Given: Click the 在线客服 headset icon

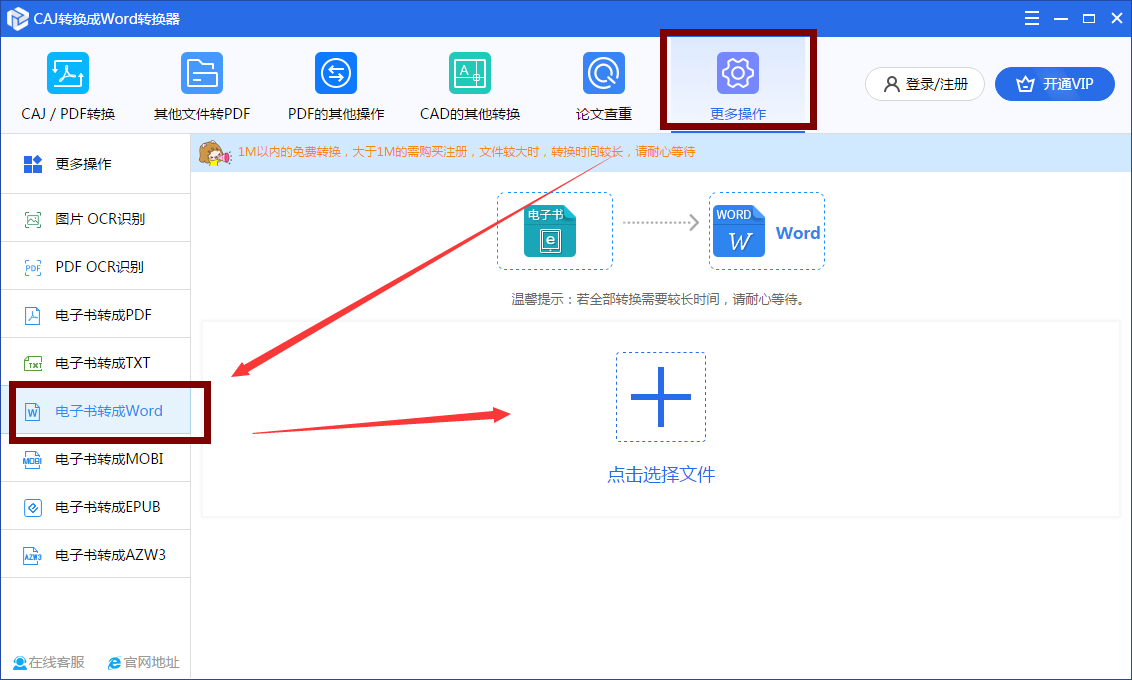Looking at the screenshot, I should [x=19, y=663].
